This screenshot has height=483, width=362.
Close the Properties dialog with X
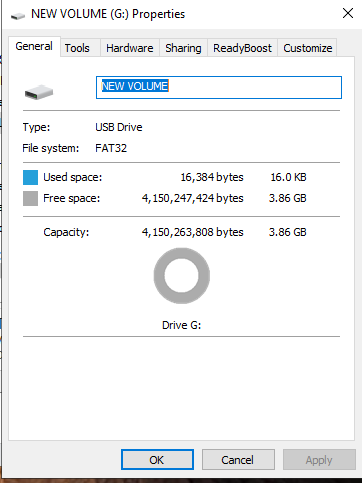coord(348,13)
